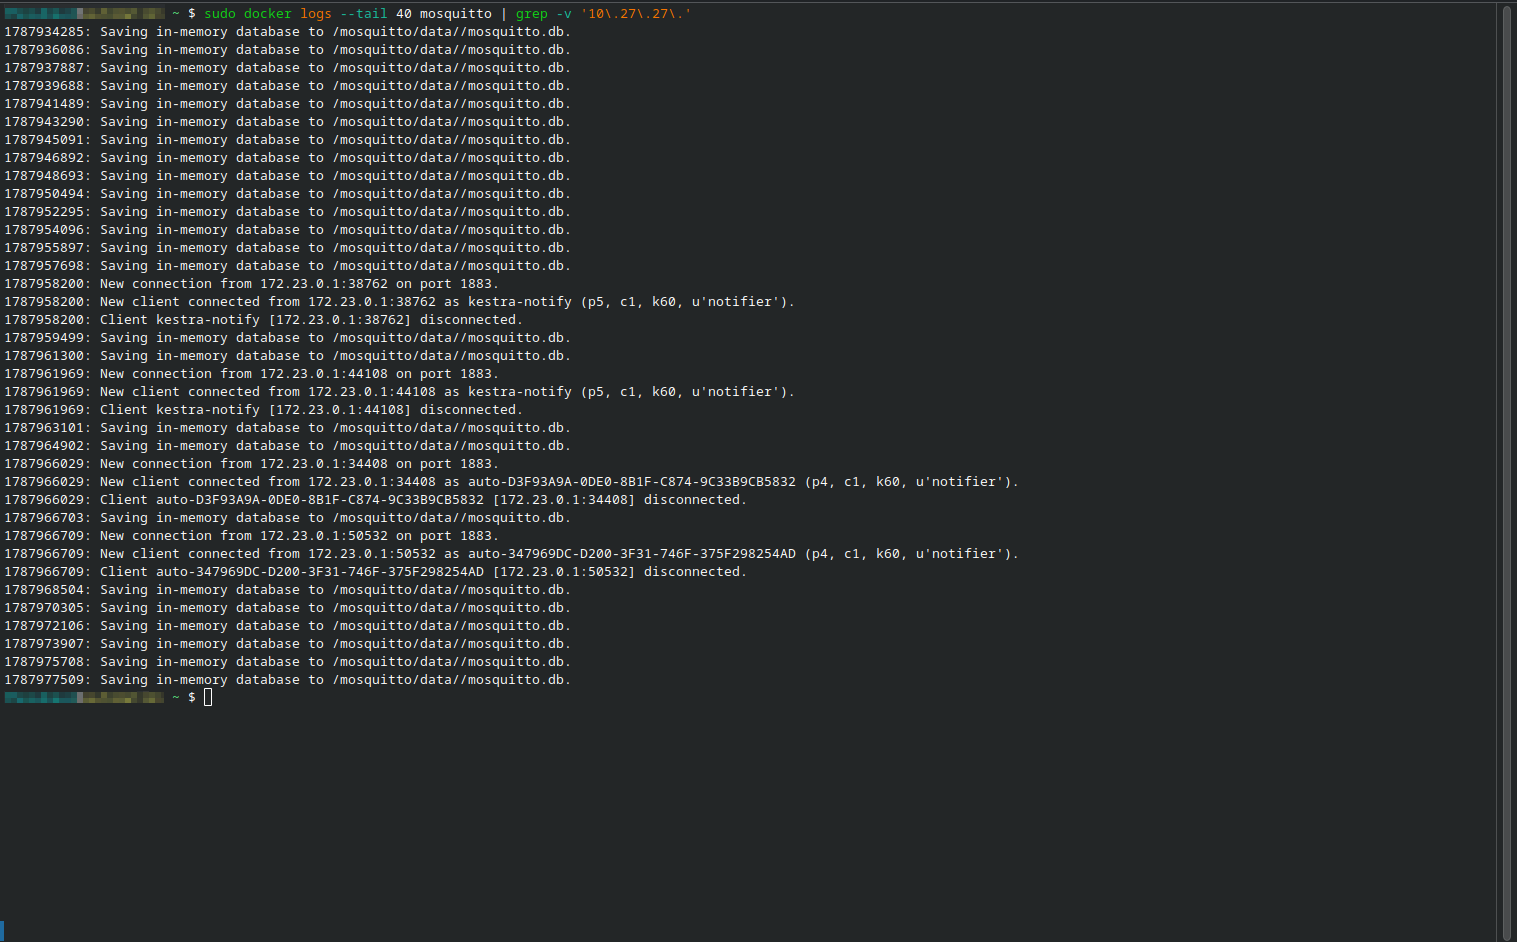Click 'New connection from 172.23.0.1:34408' log line
This screenshot has height=942, width=1517.
[252, 464]
